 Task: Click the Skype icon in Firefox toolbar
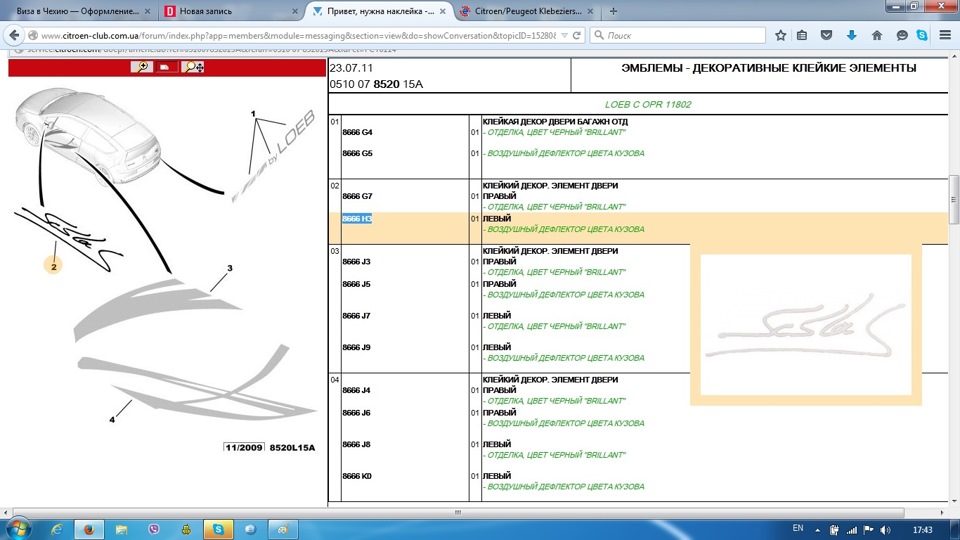[922, 36]
